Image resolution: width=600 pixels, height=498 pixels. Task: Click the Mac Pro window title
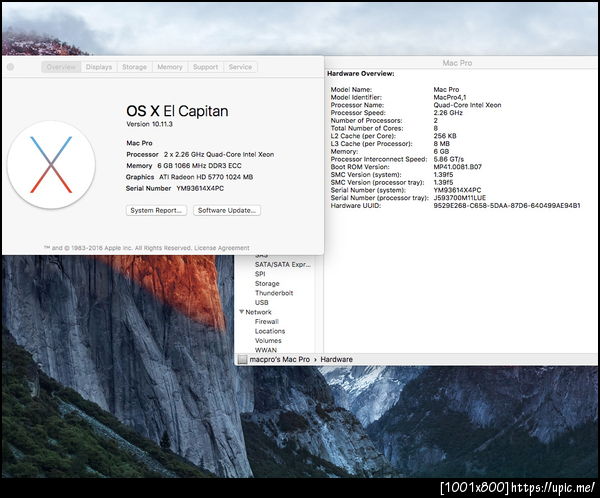(x=457, y=63)
